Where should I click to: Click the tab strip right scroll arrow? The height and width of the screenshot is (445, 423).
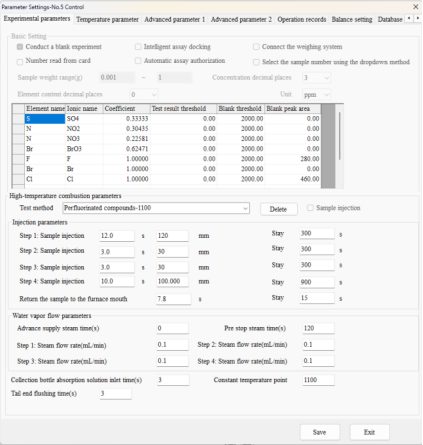pos(417,18)
